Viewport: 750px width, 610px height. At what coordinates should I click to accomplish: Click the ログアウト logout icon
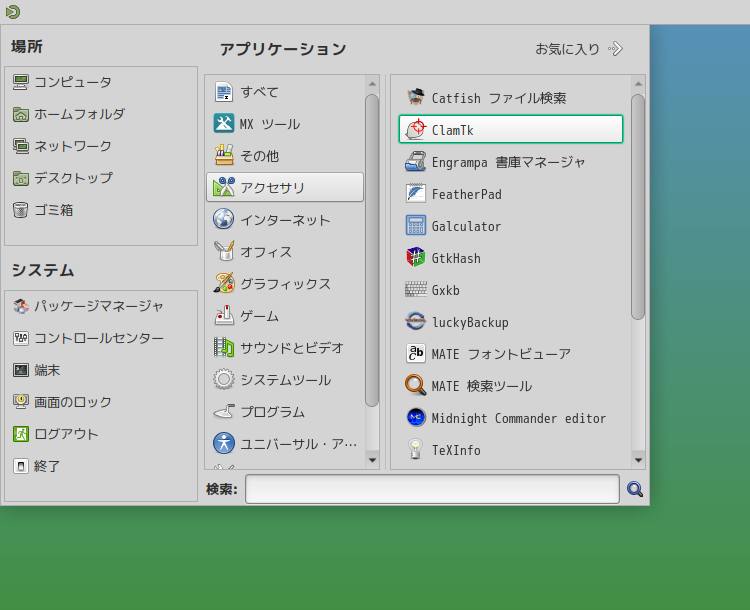21,434
